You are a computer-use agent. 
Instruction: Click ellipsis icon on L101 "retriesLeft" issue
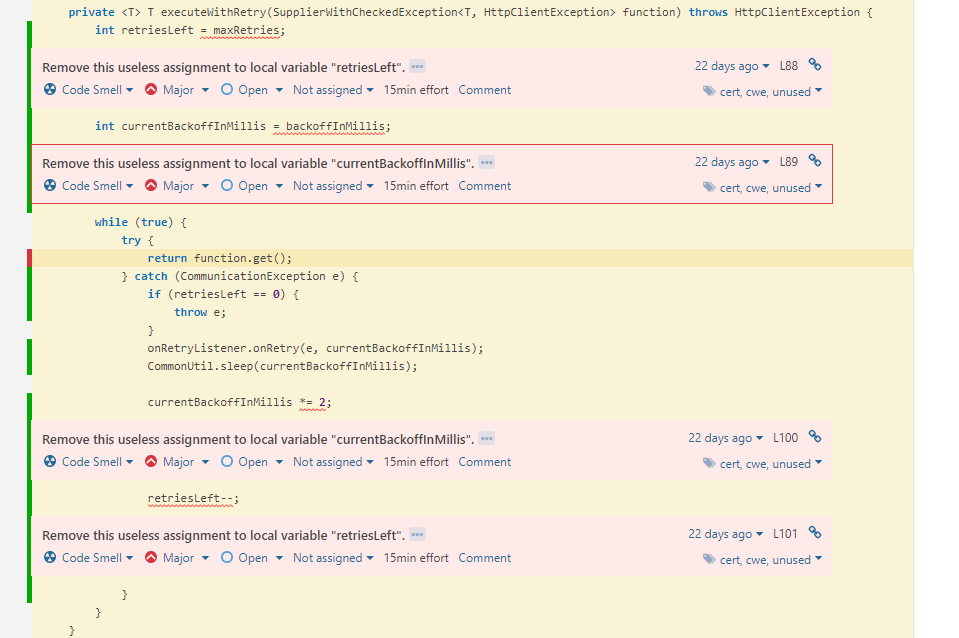[417, 534]
